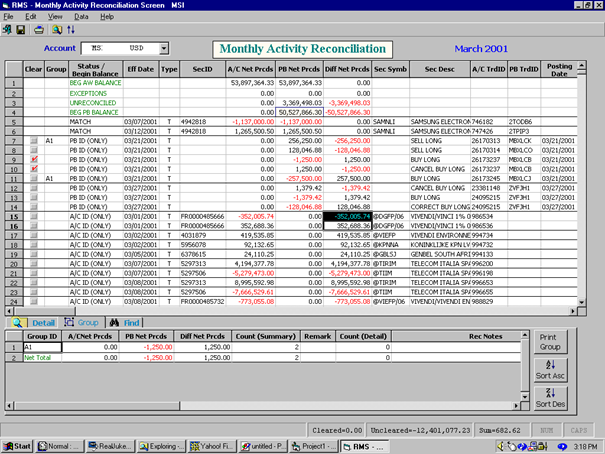Image resolution: width=605 pixels, height=454 pixels.
Task: Click group grid horizontal scrollbar thumb
Action: (97, 406)
